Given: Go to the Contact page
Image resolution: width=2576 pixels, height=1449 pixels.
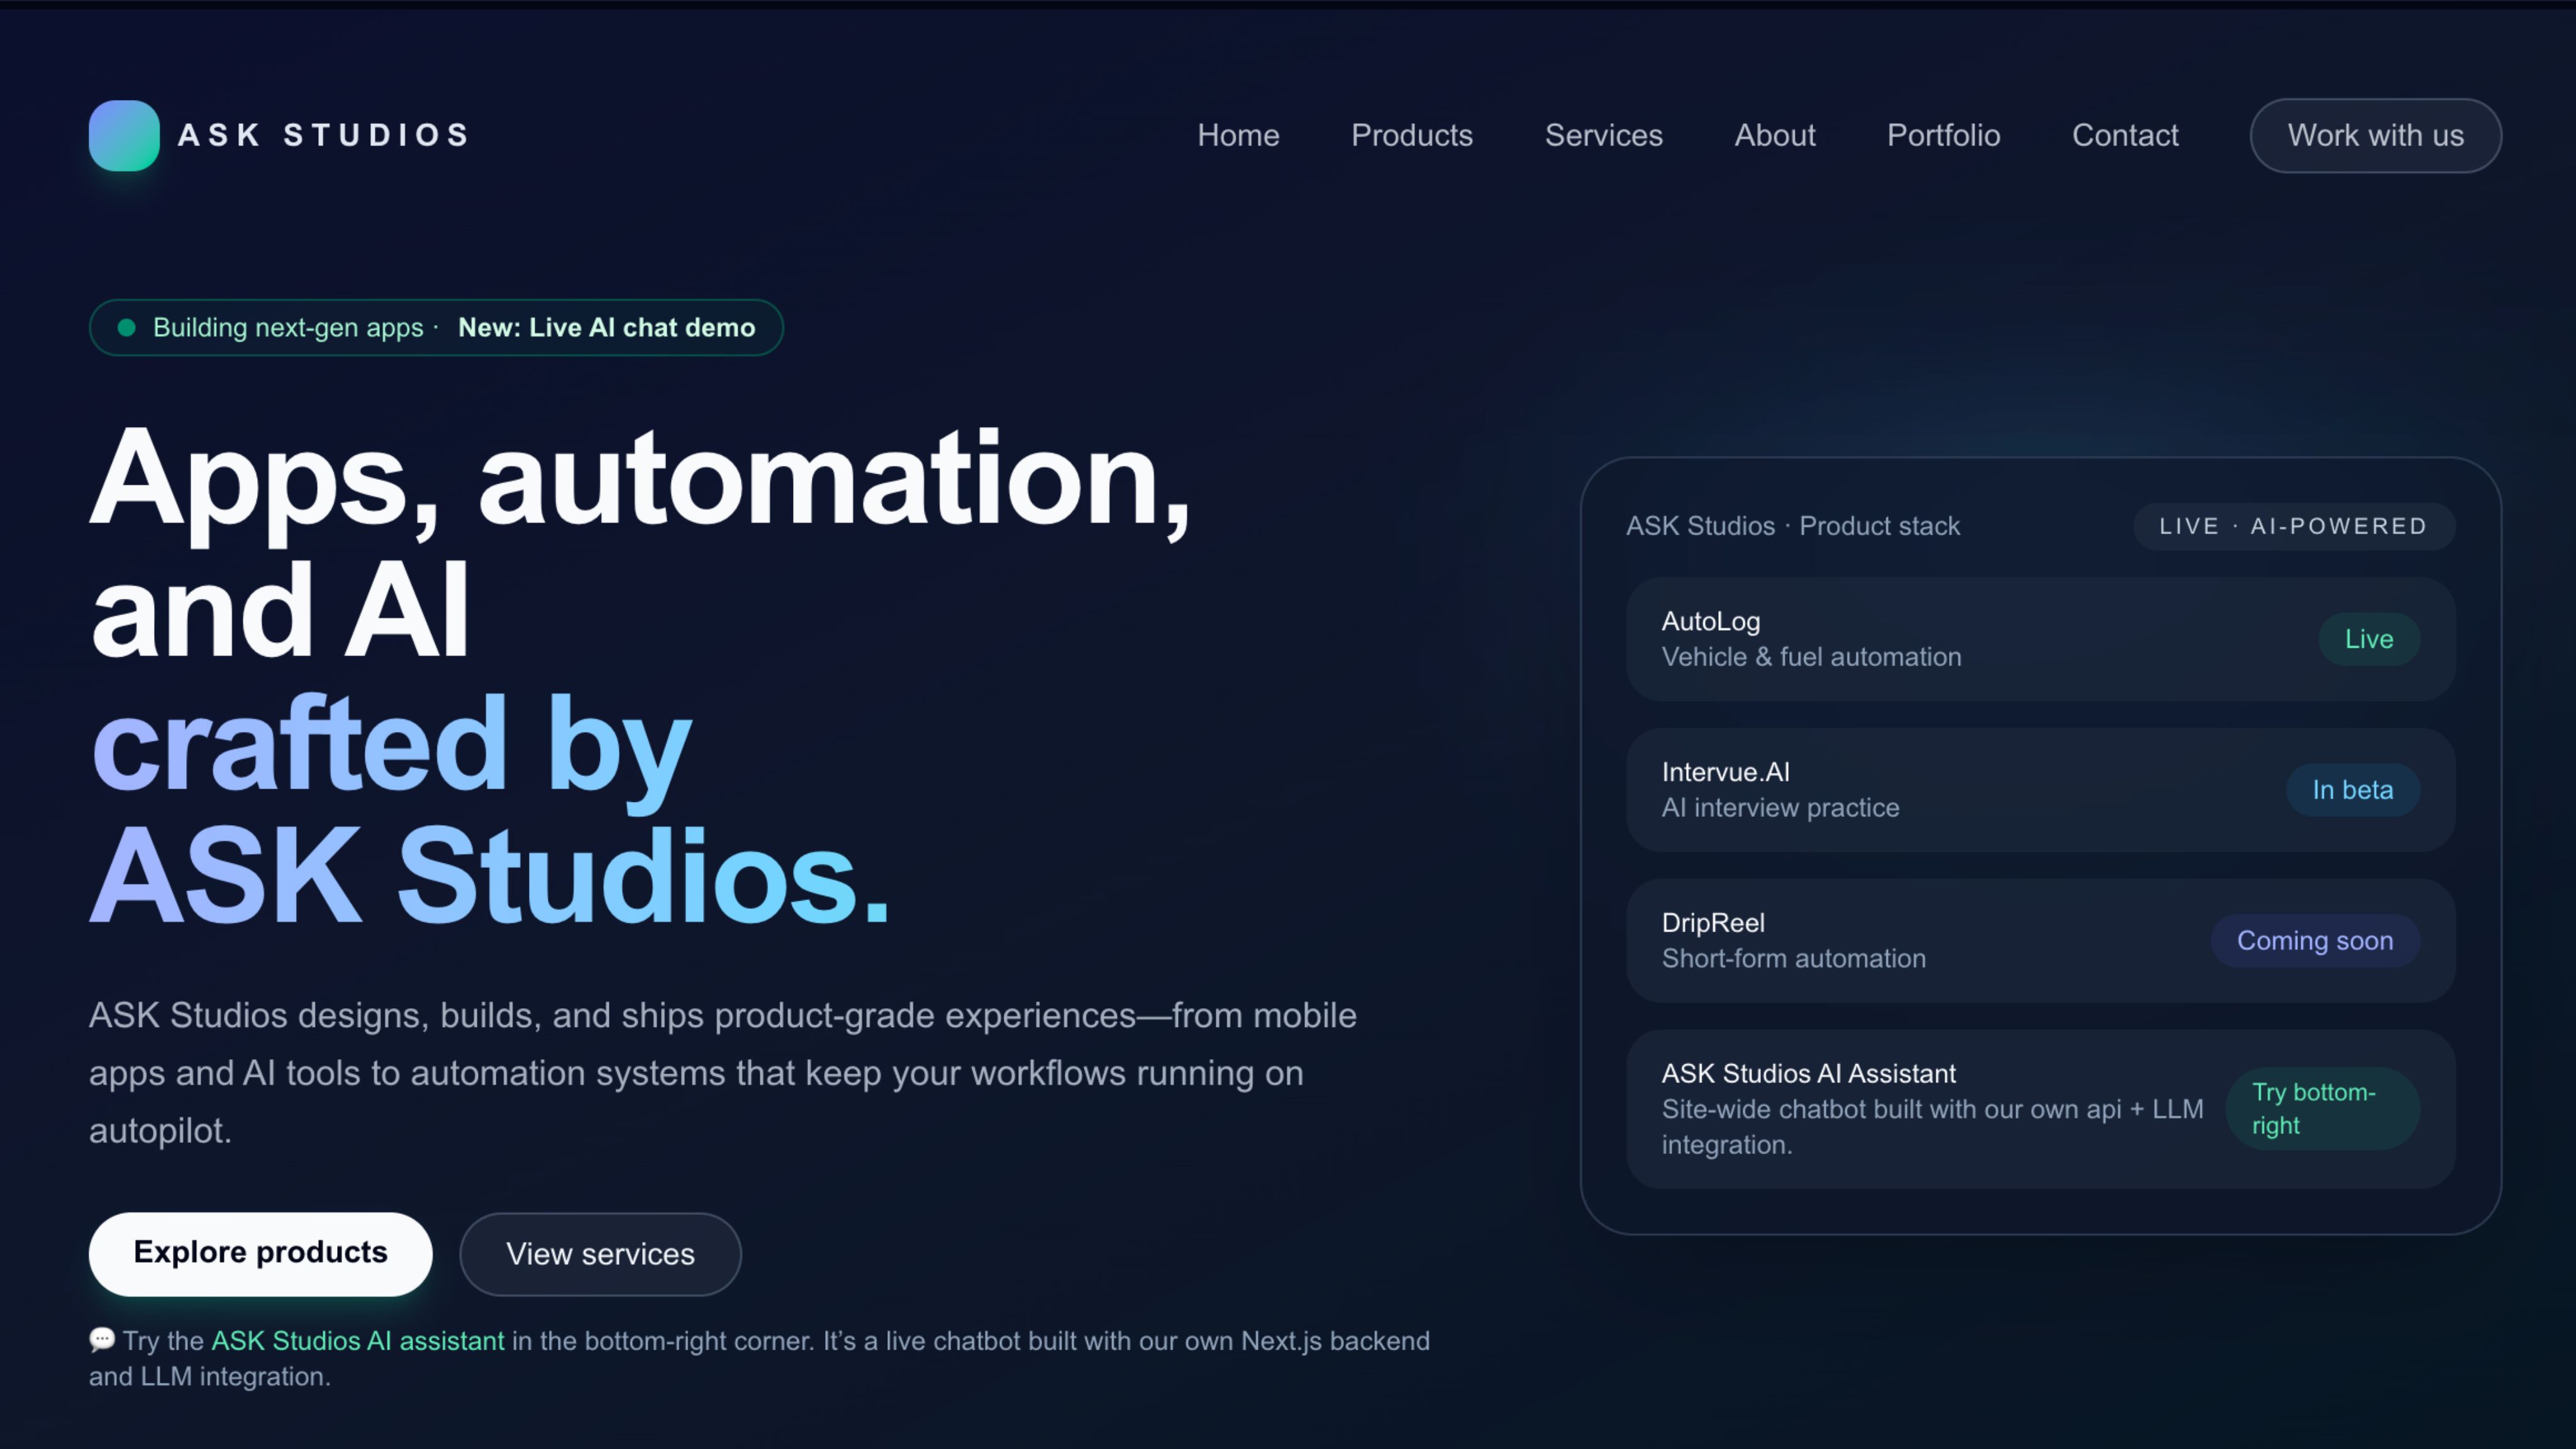Looking at the screenshot, I should [2124, 135].
